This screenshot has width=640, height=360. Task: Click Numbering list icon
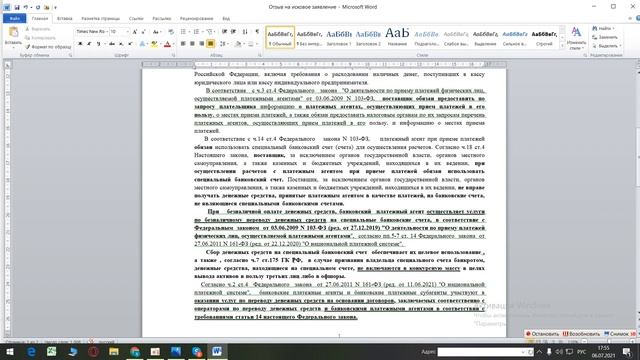196,31
